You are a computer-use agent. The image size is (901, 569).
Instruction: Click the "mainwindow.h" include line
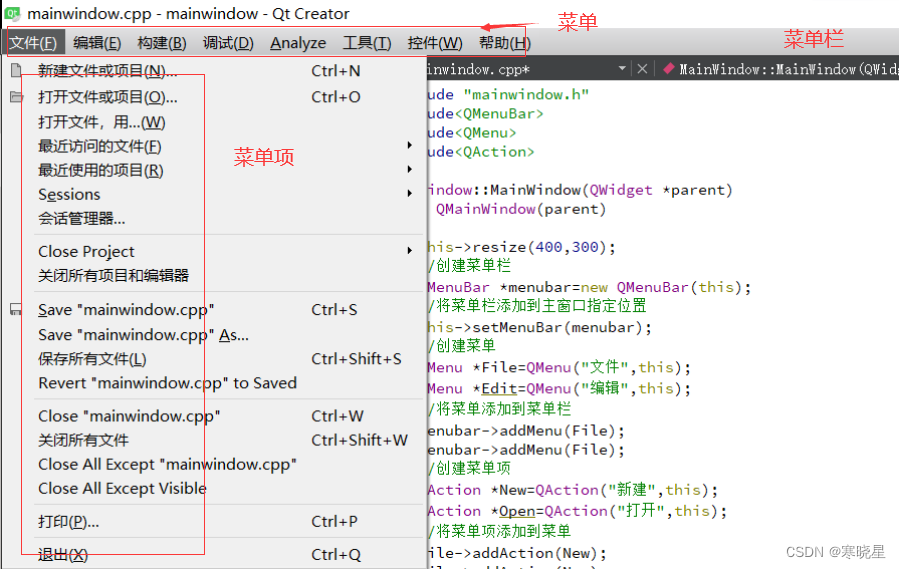[509, 94]
